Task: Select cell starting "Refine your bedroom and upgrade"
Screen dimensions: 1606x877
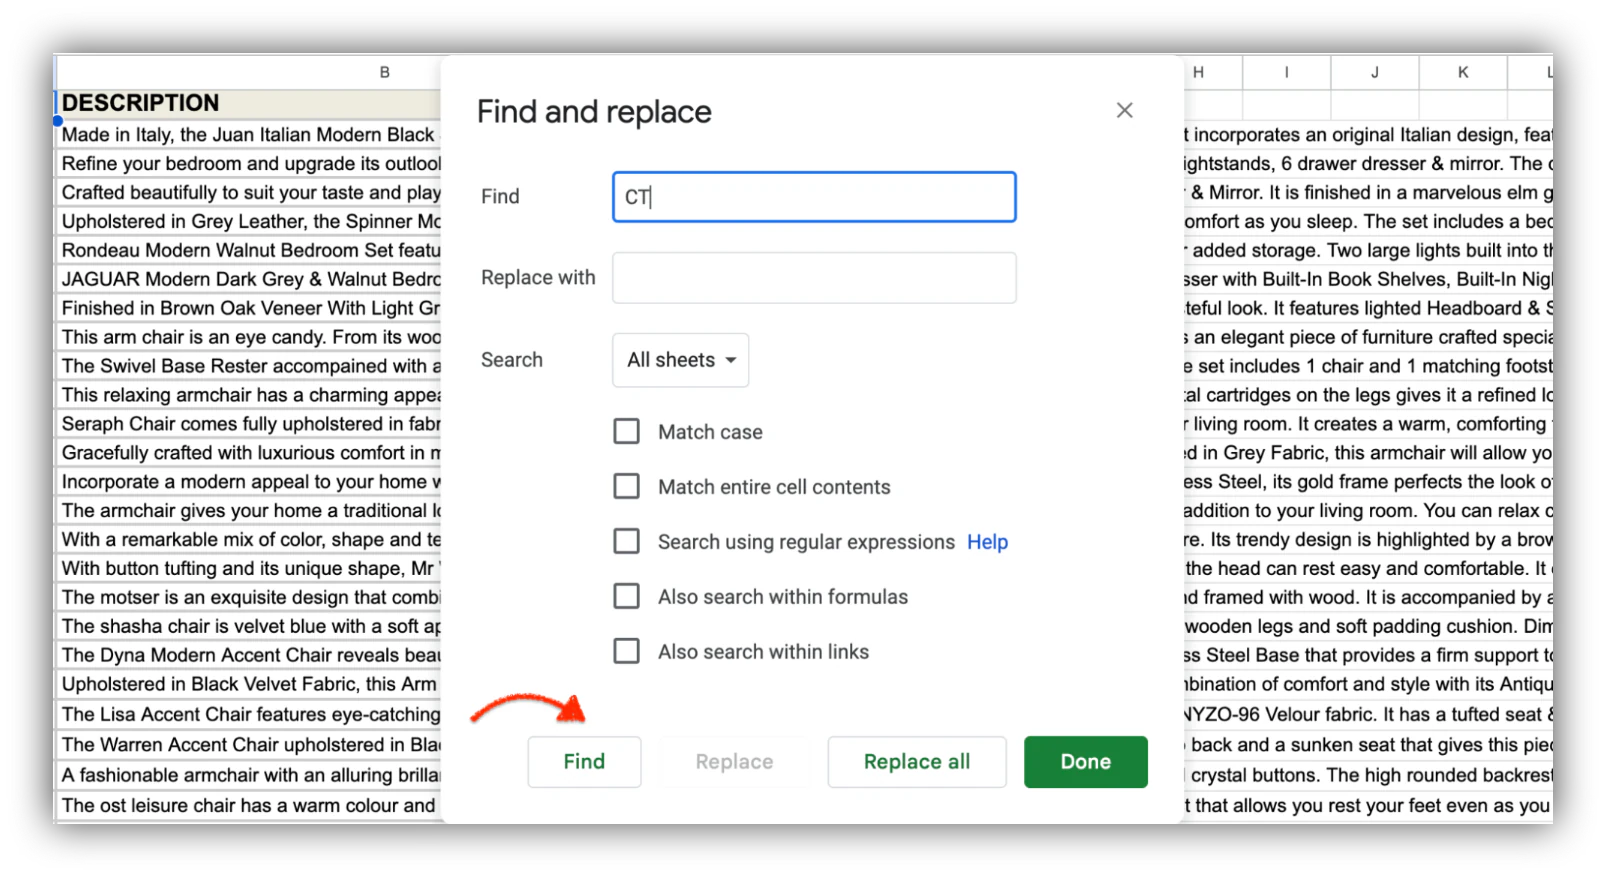Action: click(249, 164)
